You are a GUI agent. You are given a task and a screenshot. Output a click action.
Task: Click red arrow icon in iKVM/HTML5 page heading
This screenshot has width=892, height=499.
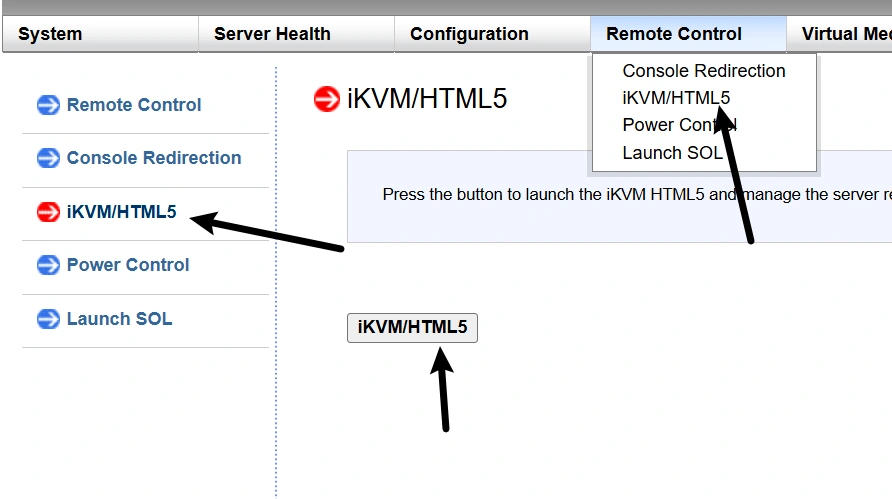pyautogui.click(x=327, y=99)
